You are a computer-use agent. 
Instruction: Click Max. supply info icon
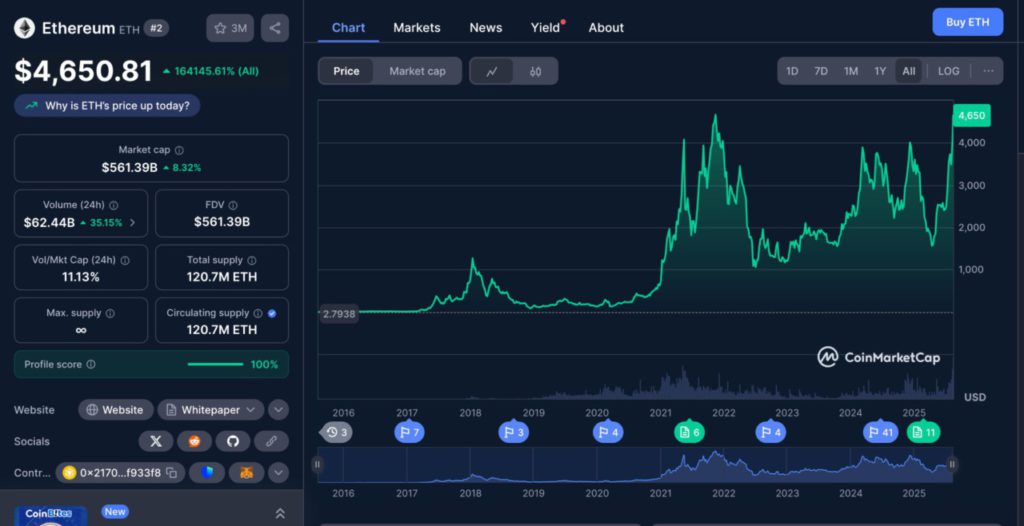[x=110, y=313]
